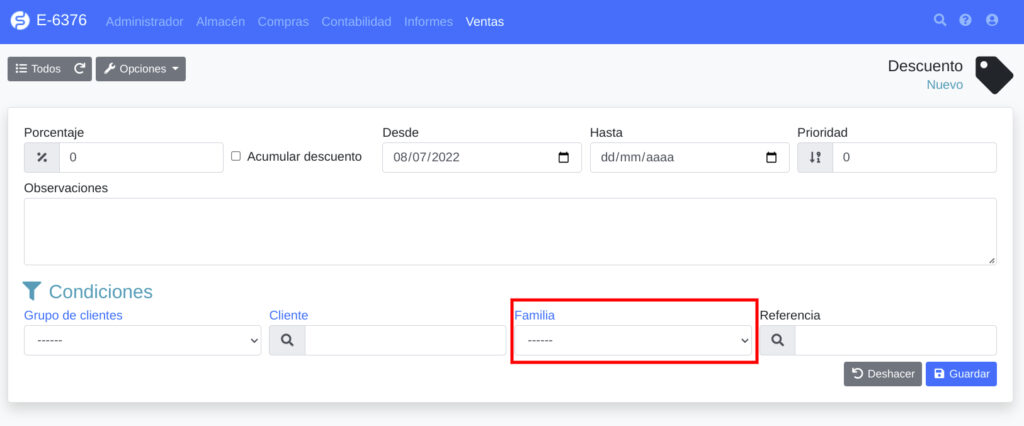Viewport: 1024px width, 426px height.
Task: Click the refresh arrow icon button
Action: (80, 69)
